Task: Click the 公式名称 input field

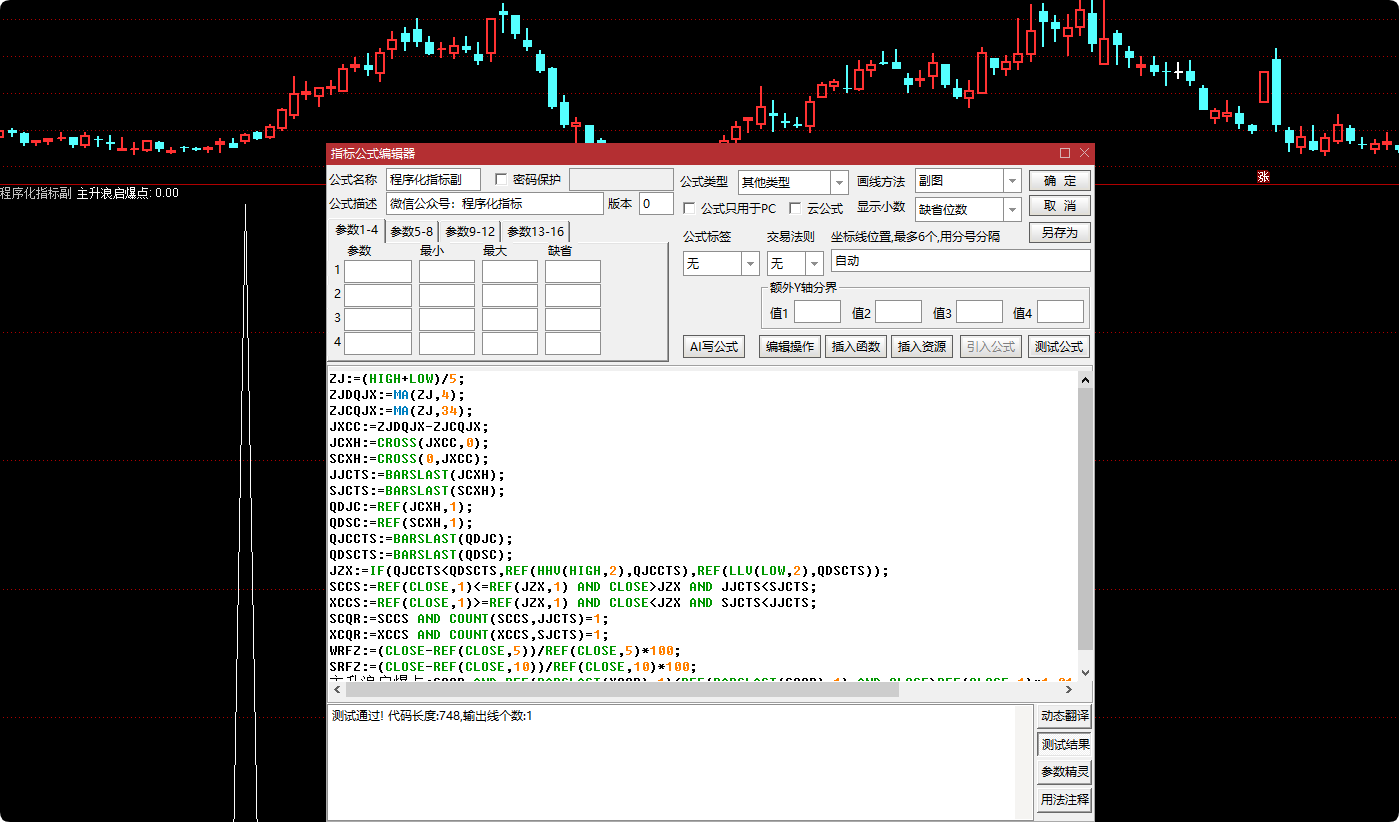Action: (433, 180)
